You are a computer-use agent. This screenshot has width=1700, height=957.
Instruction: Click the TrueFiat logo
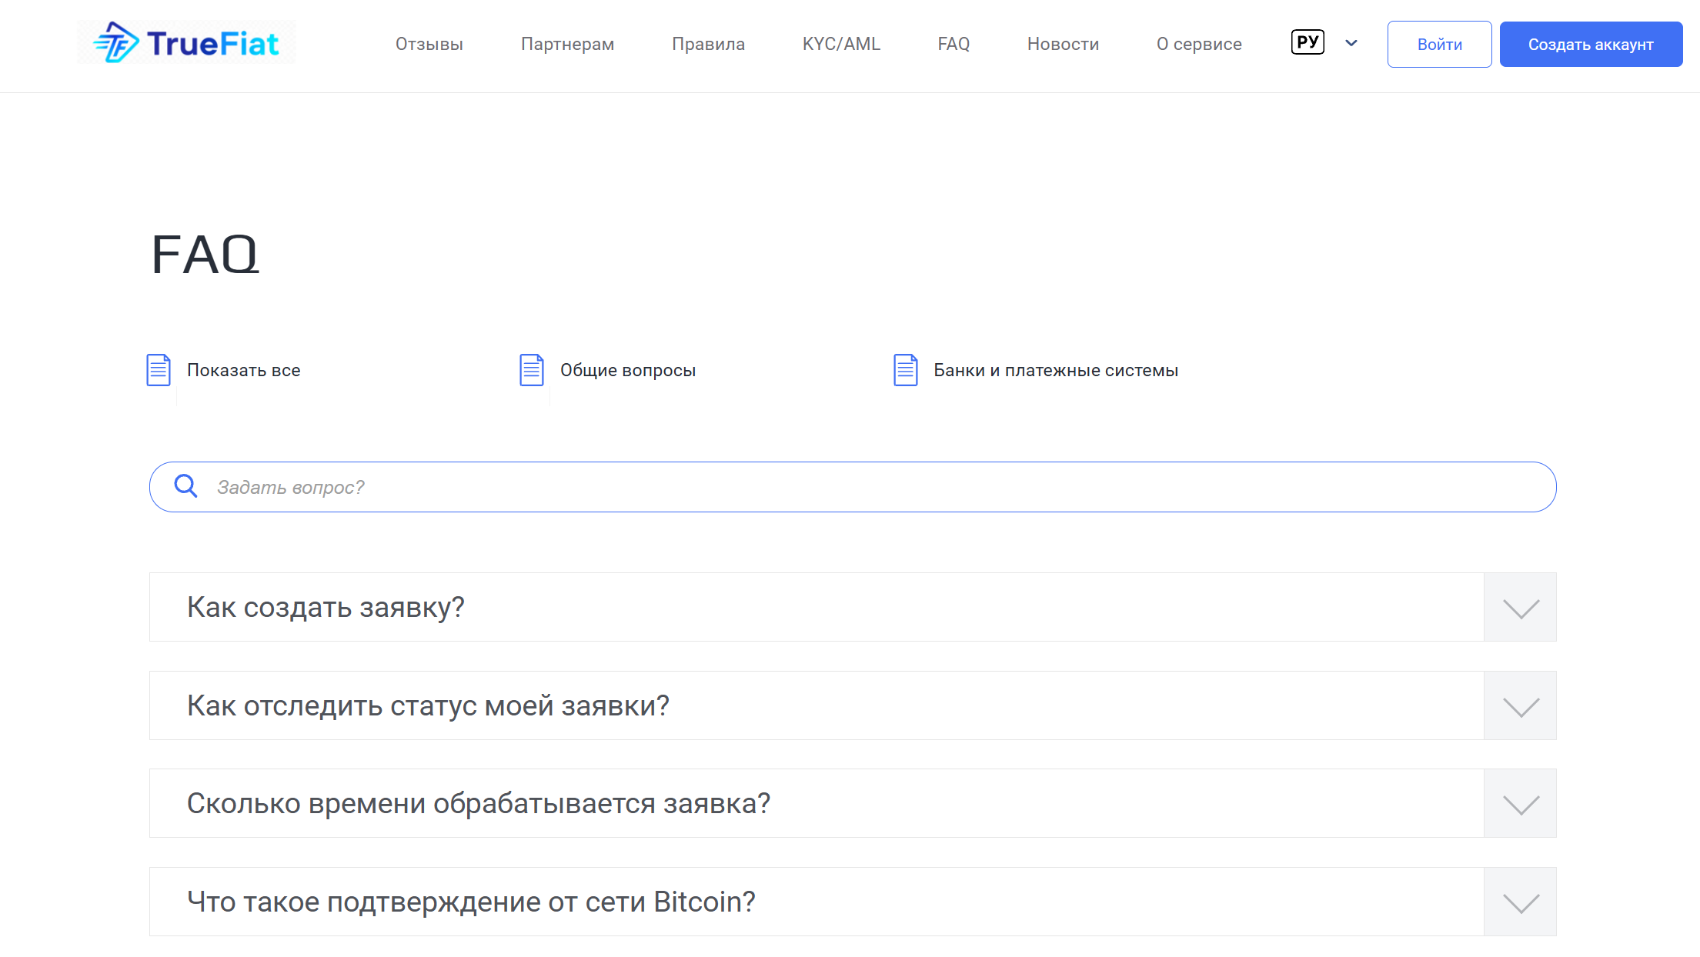tap(186, 43)
